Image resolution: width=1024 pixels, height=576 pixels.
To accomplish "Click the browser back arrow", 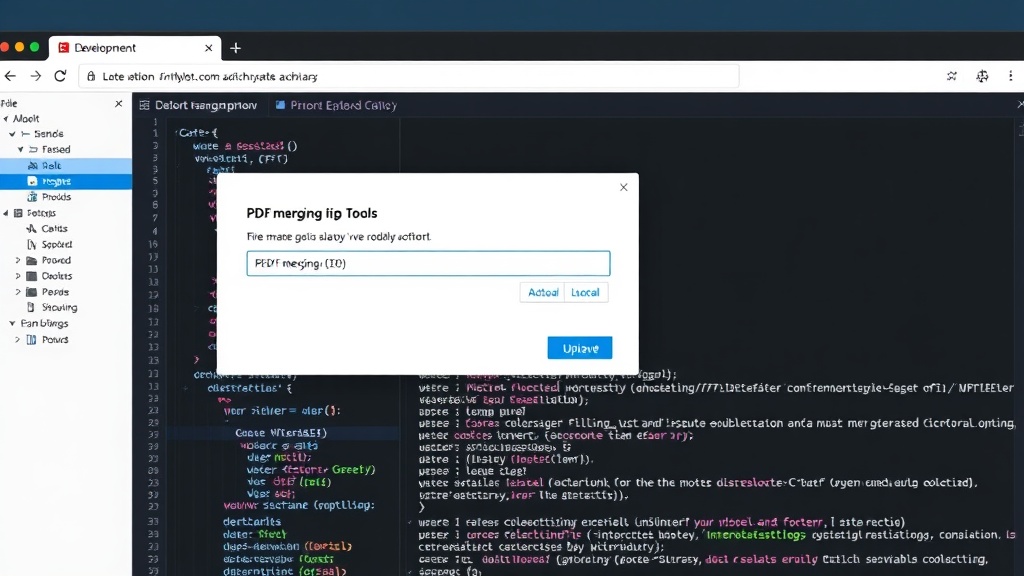I will (x=10, y=76).
